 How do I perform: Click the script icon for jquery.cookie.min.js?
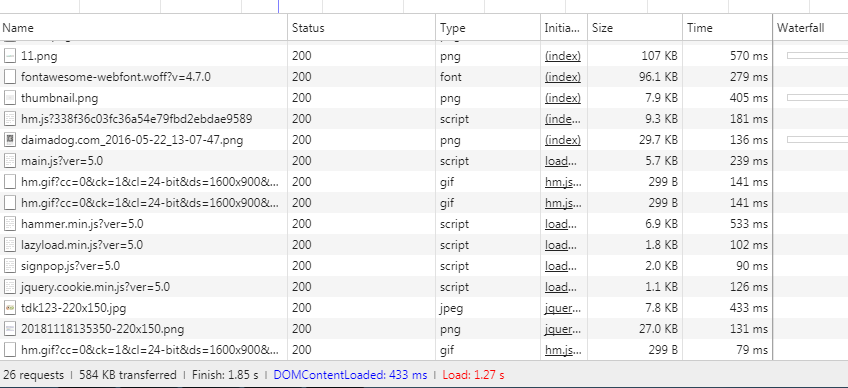pyautogui.click(x=10, y=287)
